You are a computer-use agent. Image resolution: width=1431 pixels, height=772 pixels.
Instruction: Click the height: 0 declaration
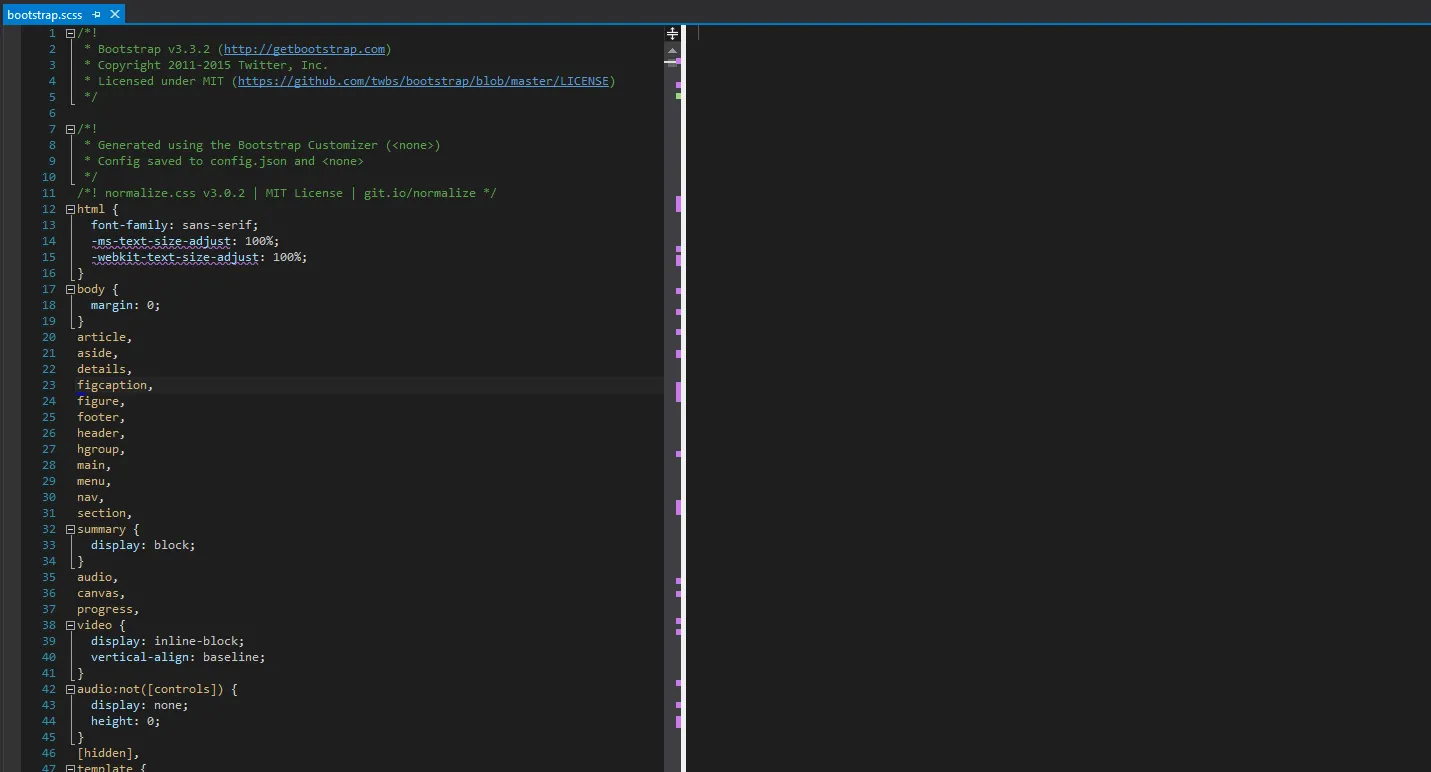point(125,721)
